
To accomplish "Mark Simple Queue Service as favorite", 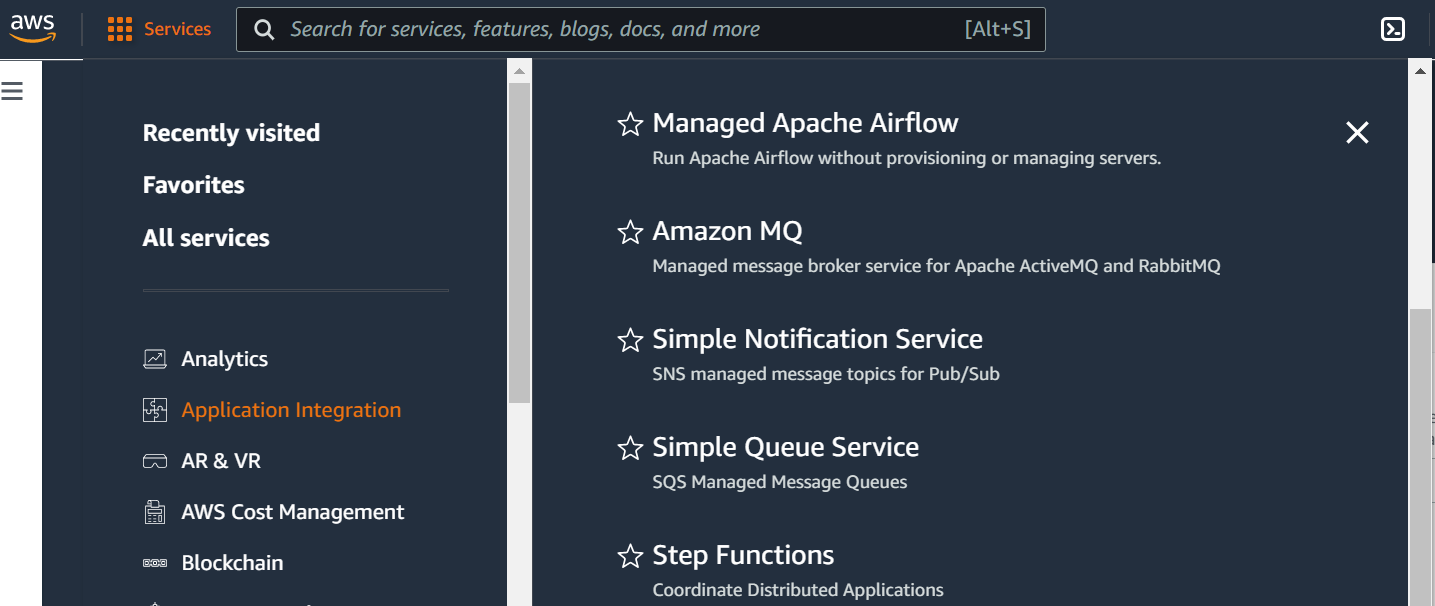I will click(x=630, y=448).
